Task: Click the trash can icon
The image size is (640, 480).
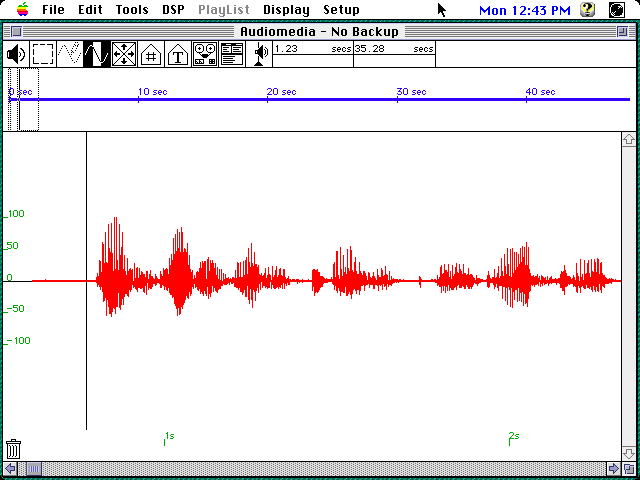Action: pyautogui.click(x=13, y=449)
